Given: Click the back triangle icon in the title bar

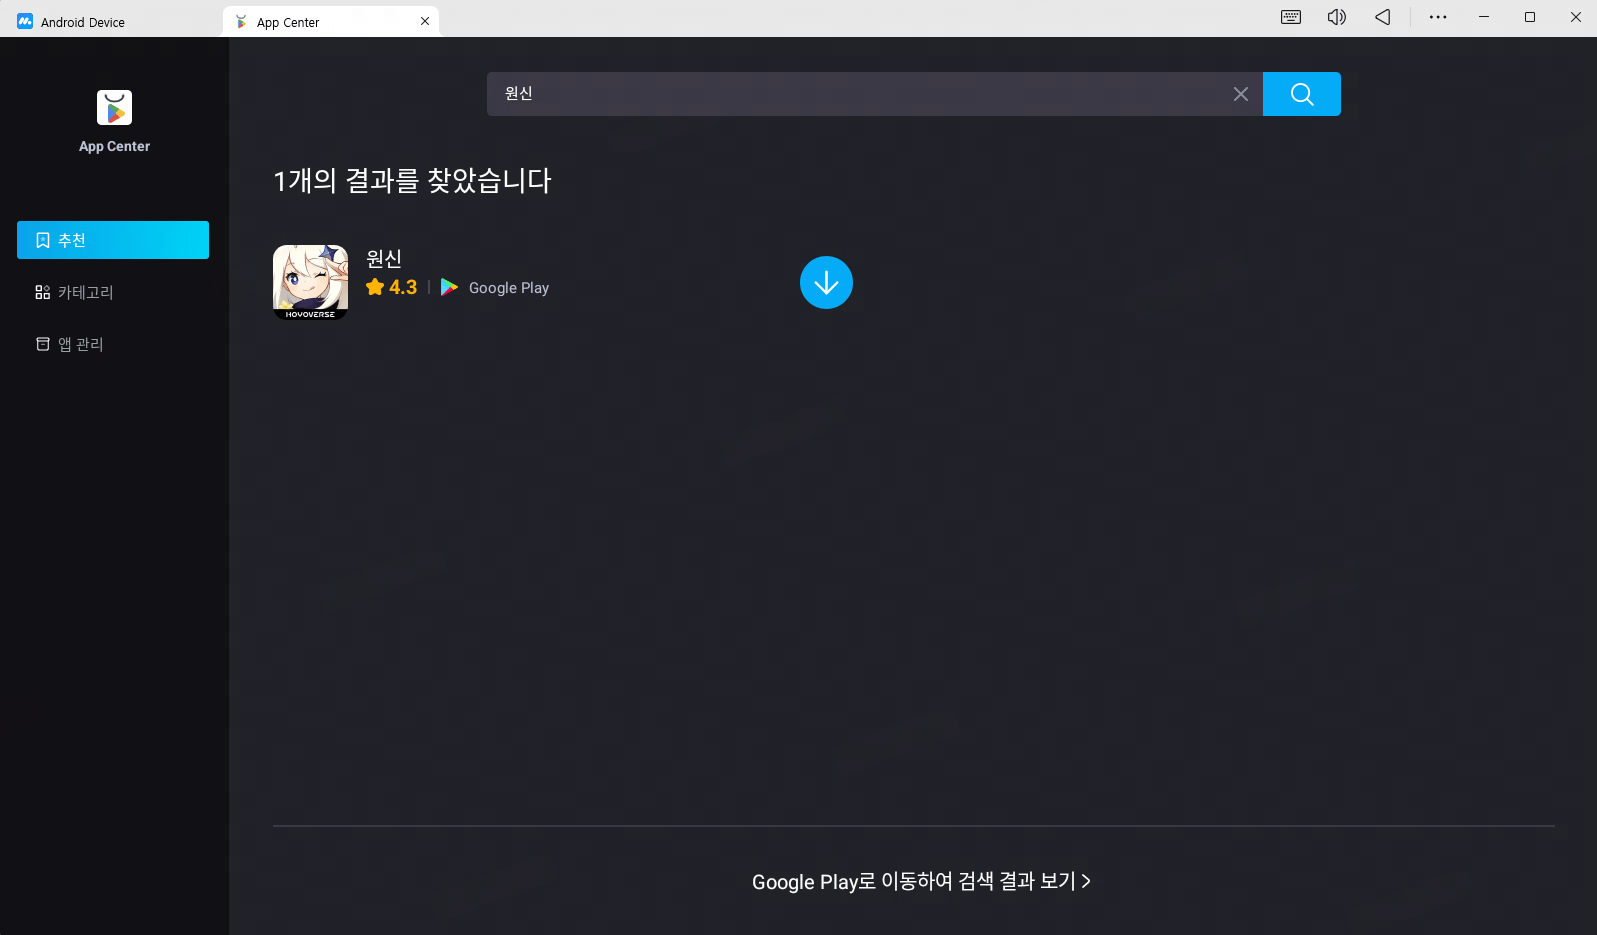Looking at the screenshot, I should [x=1383, y=17].
